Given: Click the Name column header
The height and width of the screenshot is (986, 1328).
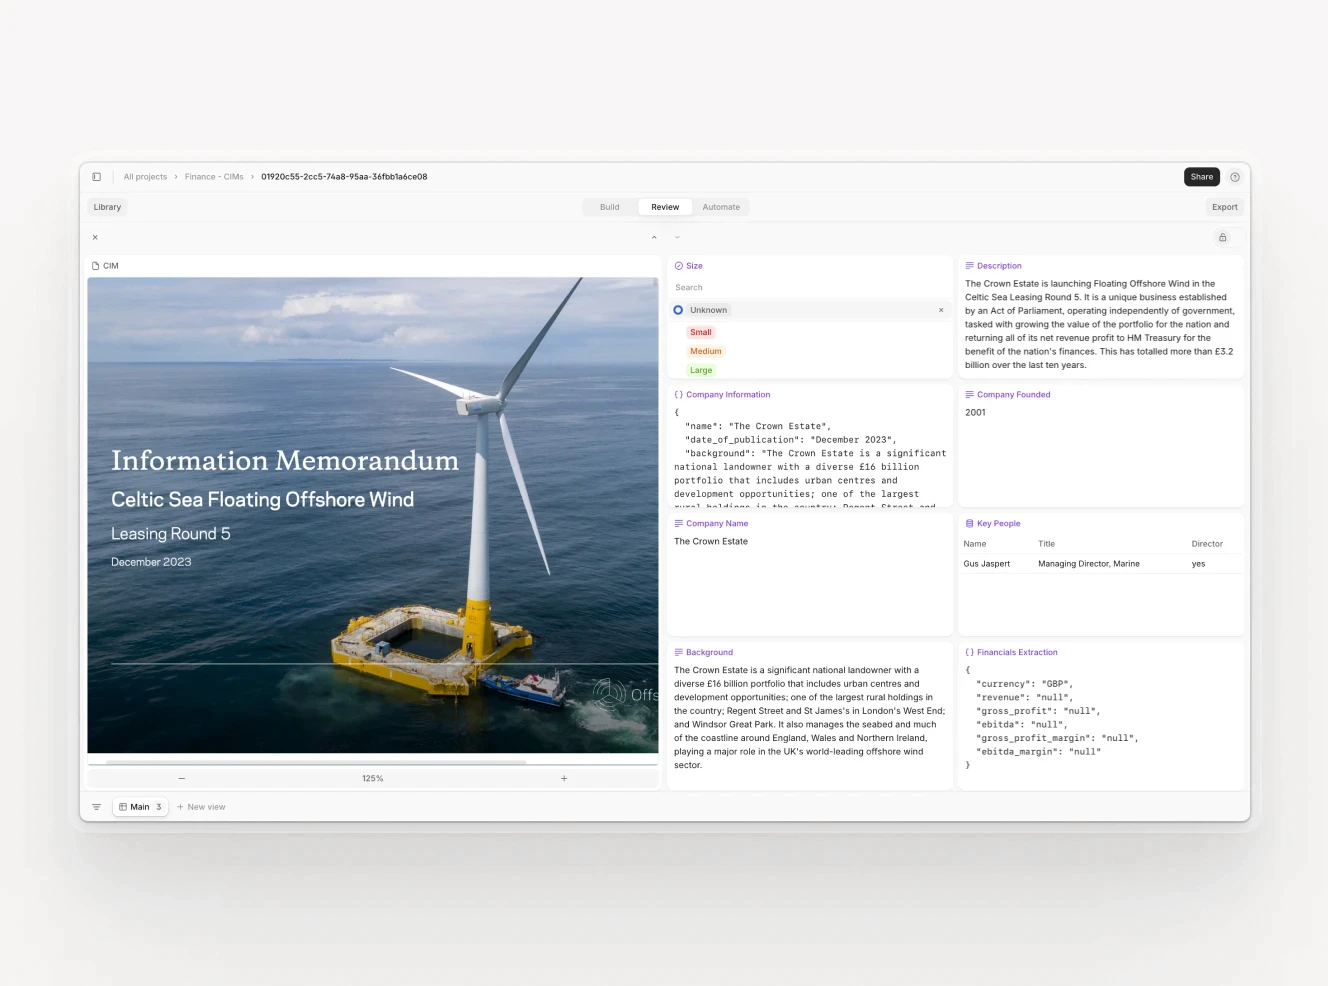Looking at the screenshot, I should click(x=975, y=544).
